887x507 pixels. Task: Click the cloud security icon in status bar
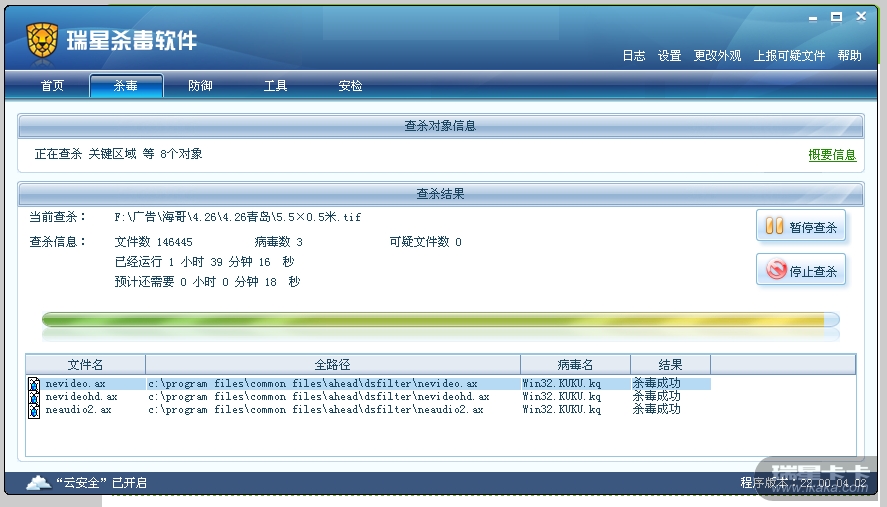[x=38, y=483]
